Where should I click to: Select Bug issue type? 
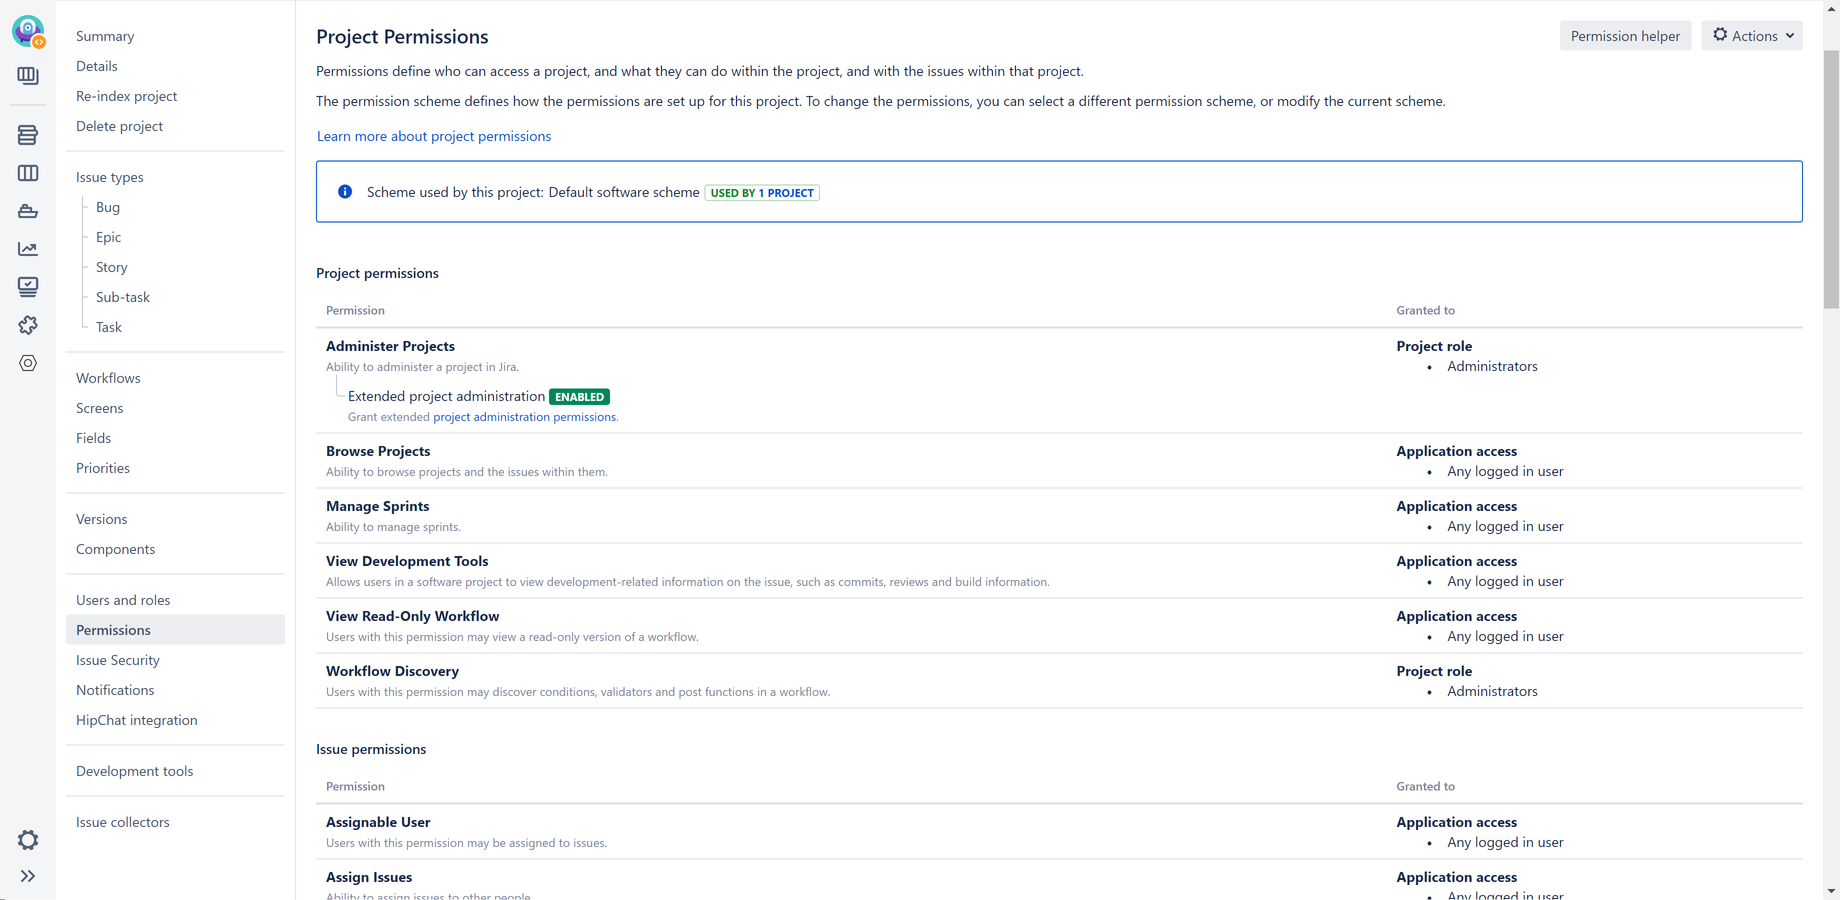(108, 207)
